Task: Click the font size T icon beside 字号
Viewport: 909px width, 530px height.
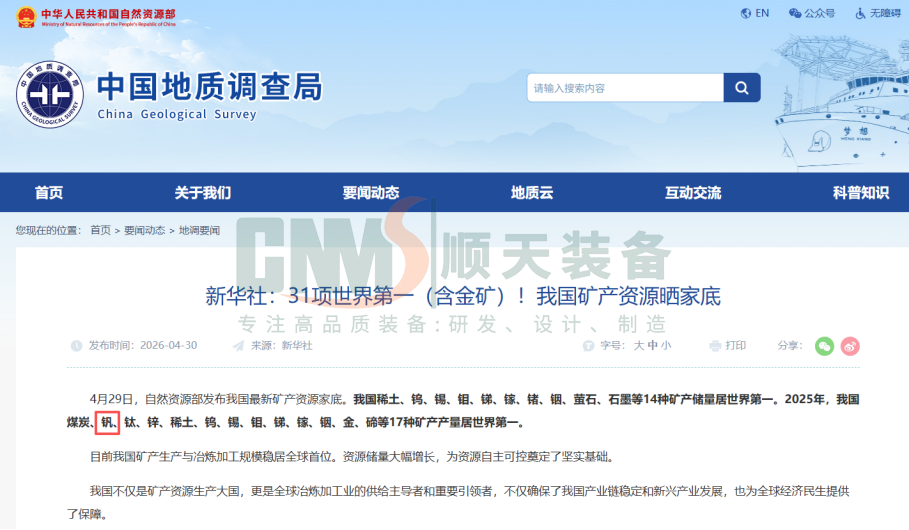Action: [x=588, y=346]
